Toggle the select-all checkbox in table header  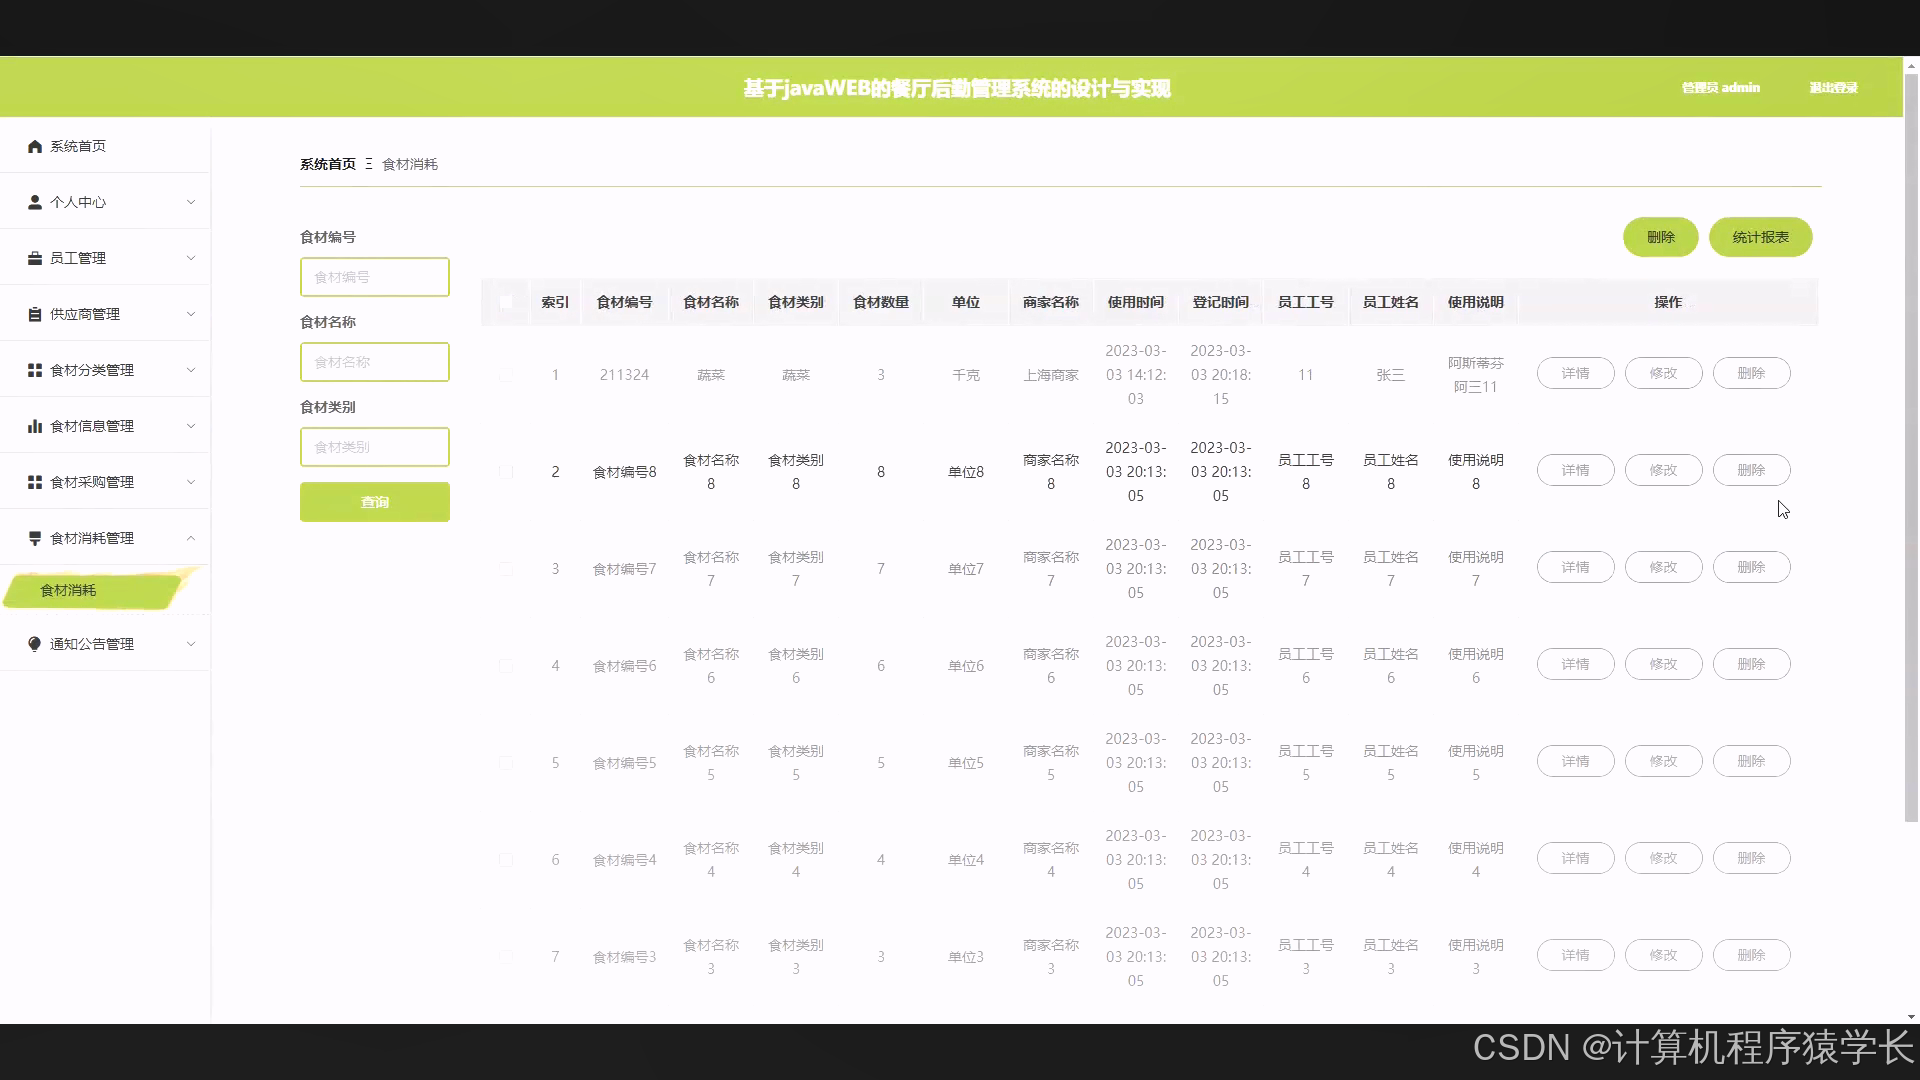pos(506,302)
